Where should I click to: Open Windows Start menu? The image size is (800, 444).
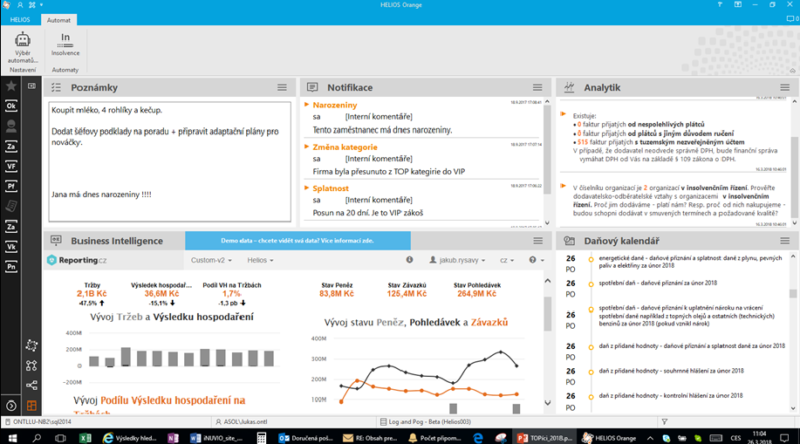pyautogui.click(x=12, y=438)
